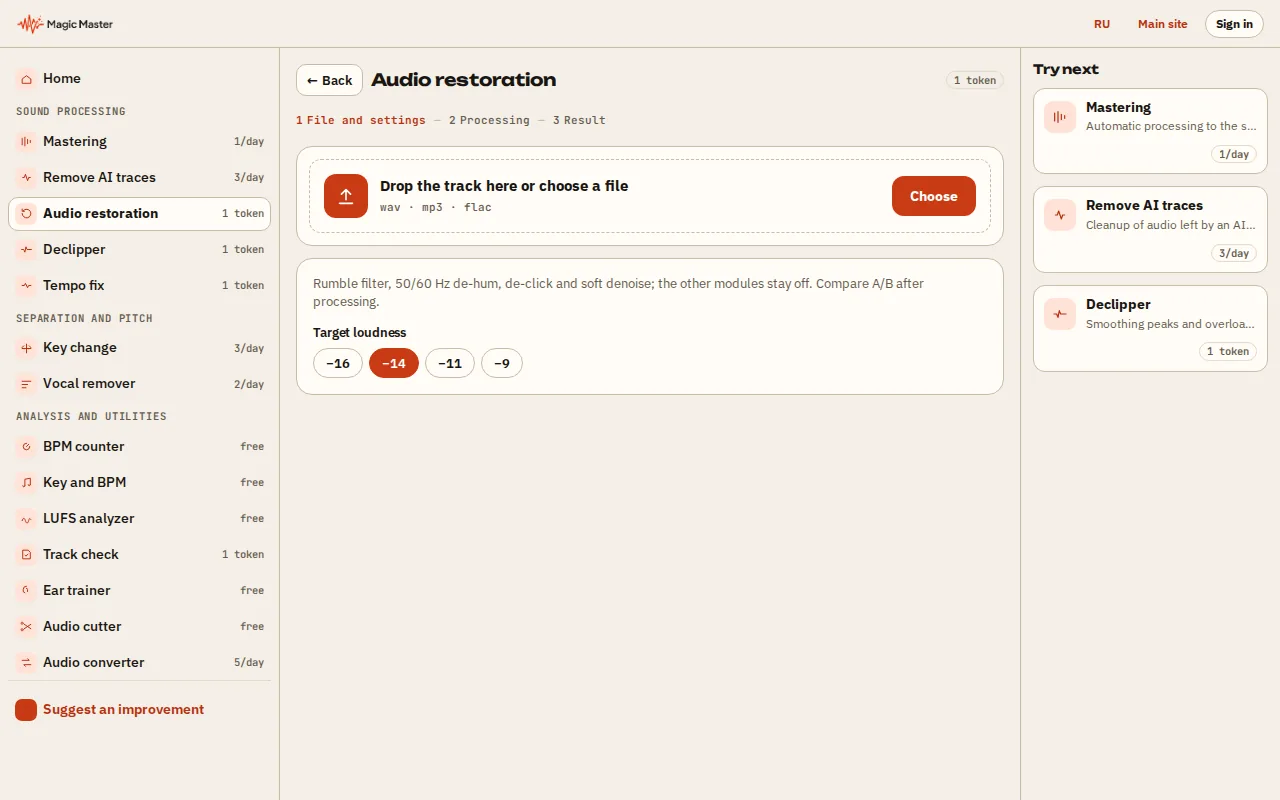
Task: Open the Vocal remover menu item label
Action: 89,384
